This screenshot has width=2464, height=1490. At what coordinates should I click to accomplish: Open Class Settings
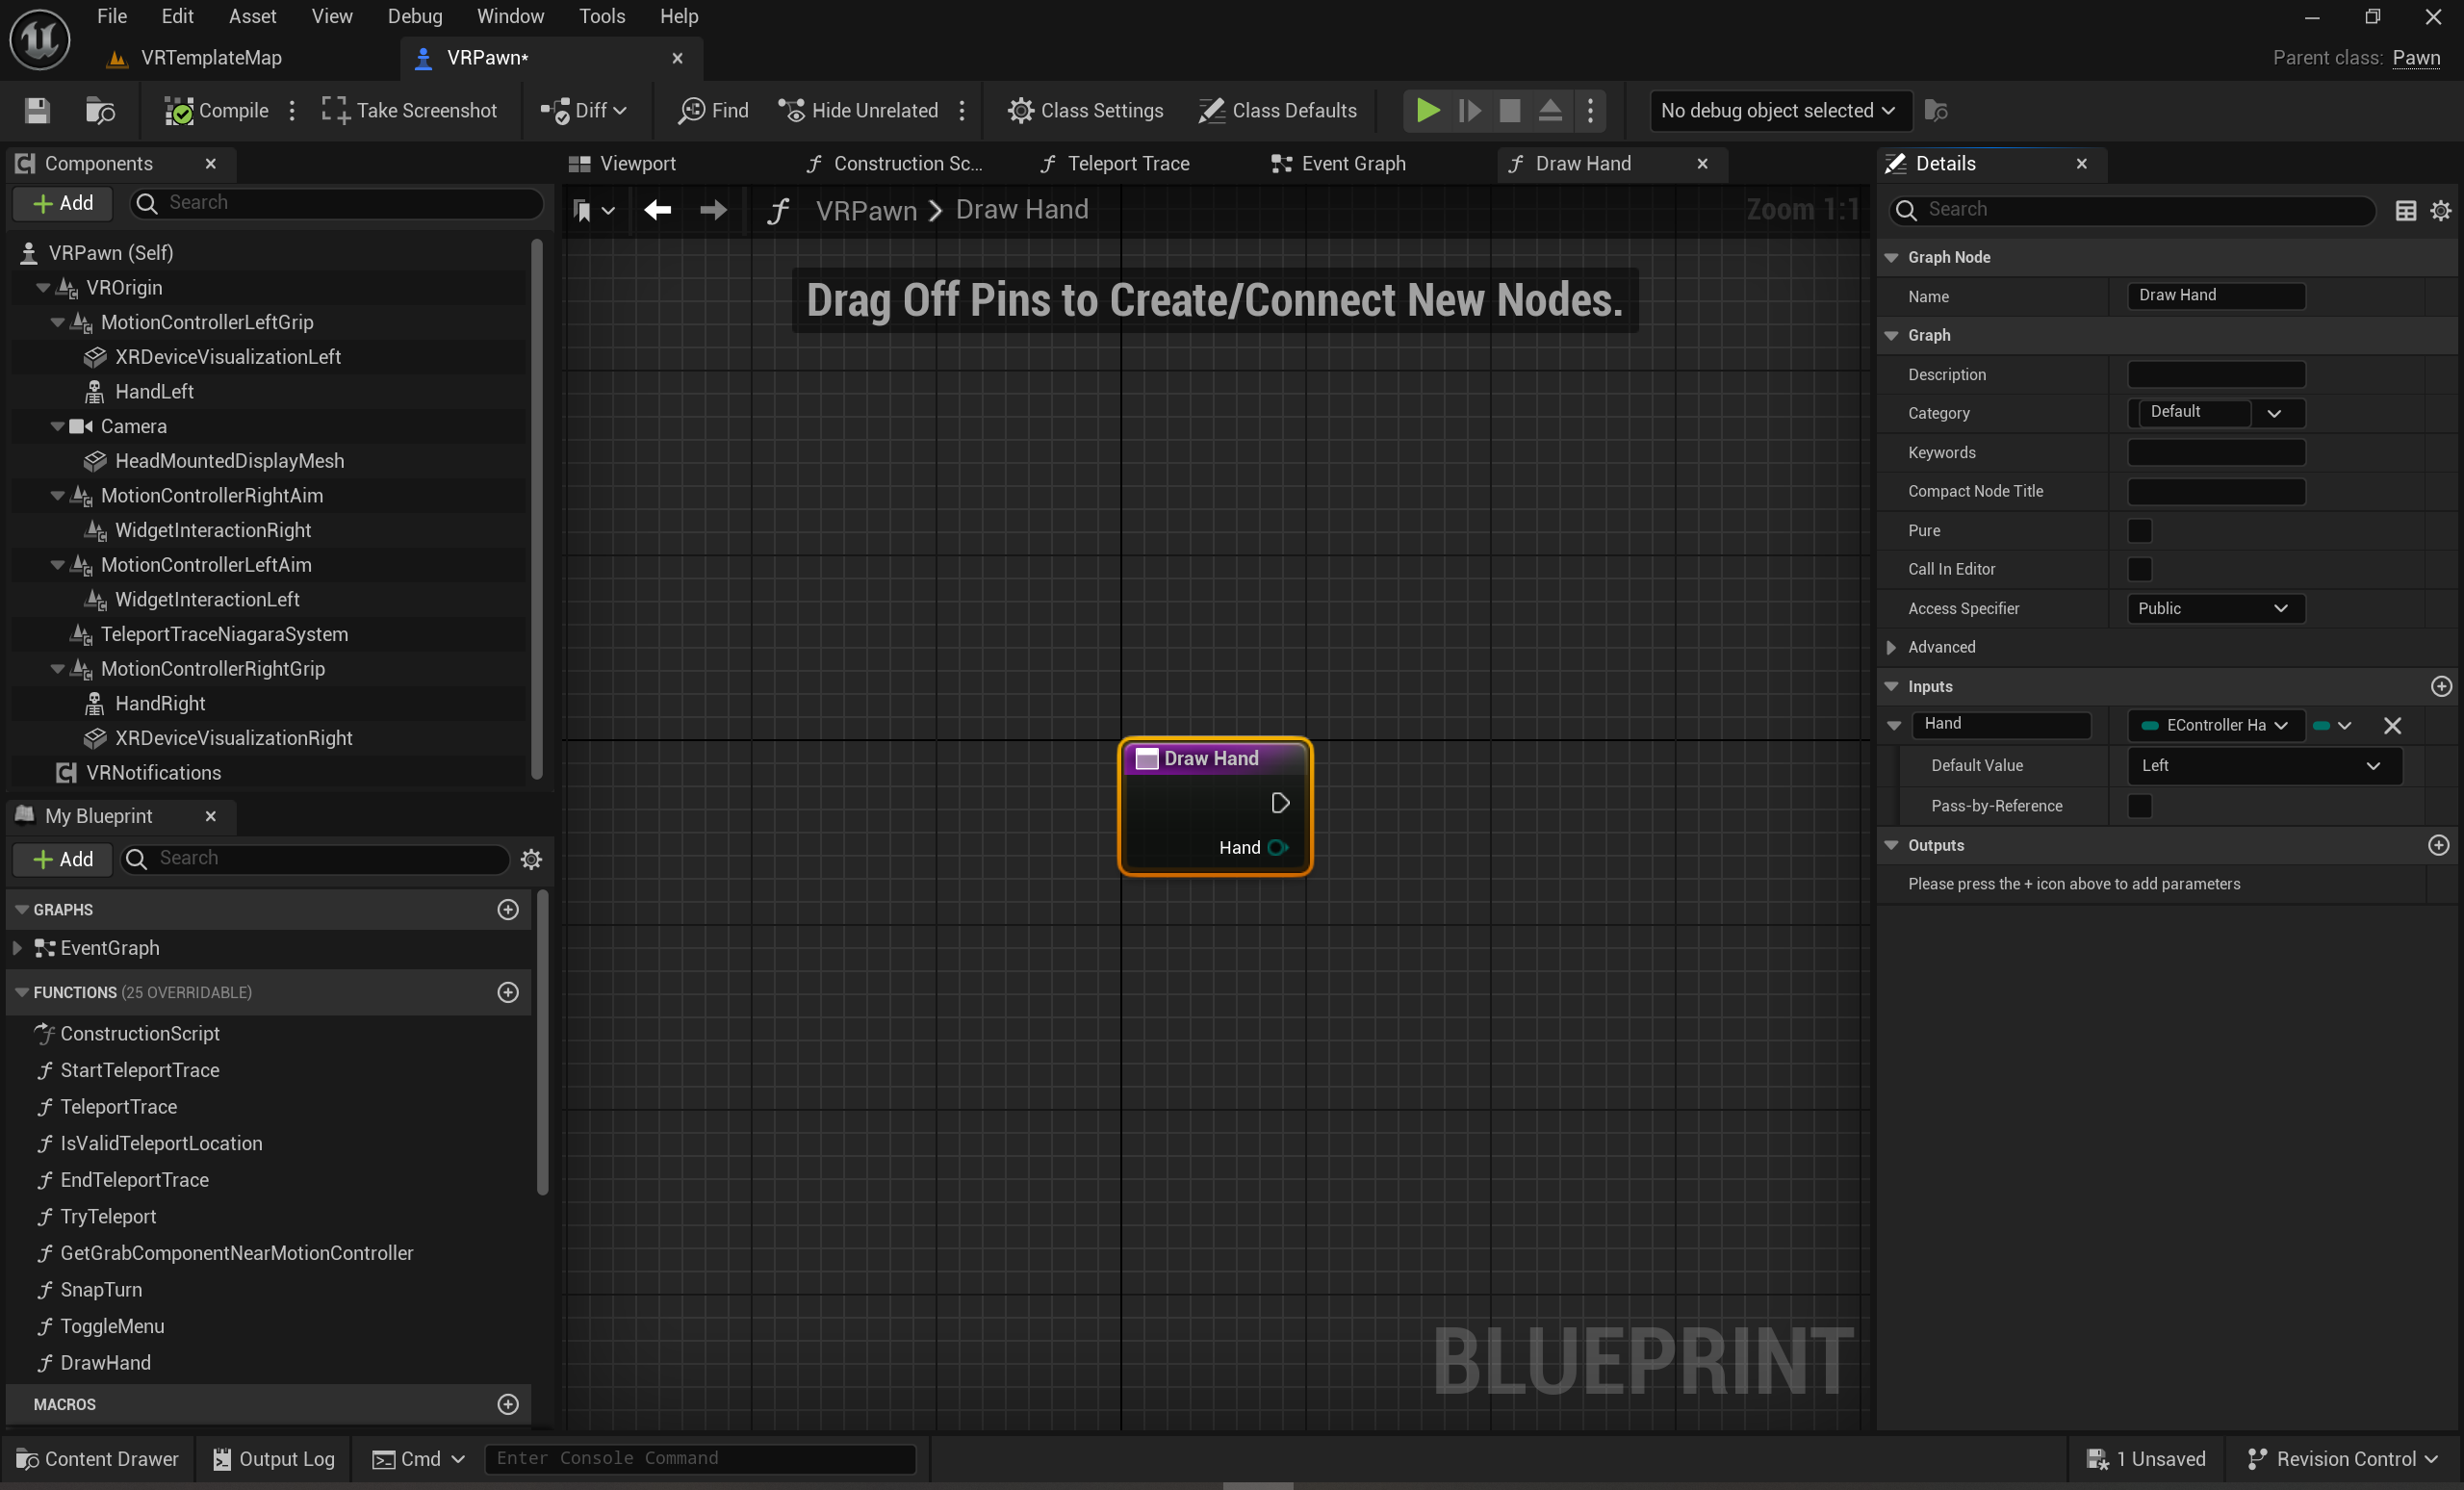click(1085, 110)
